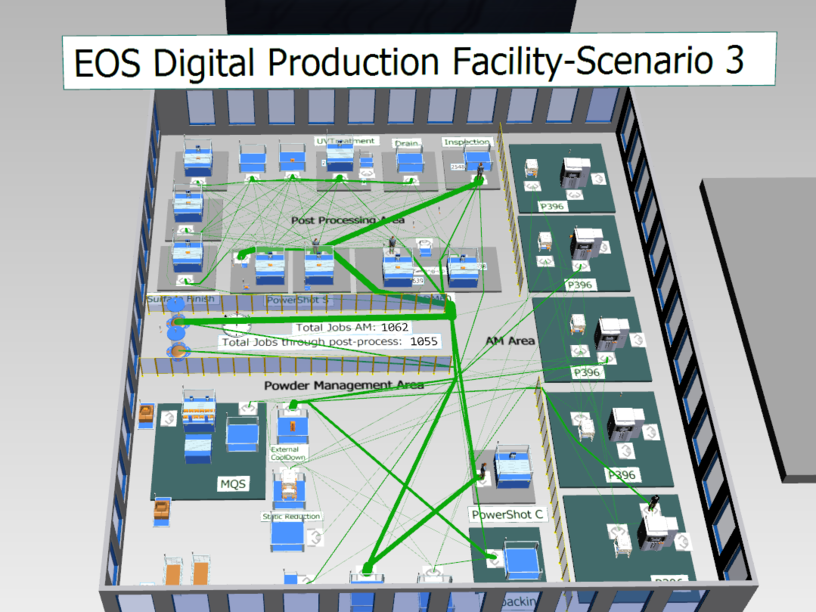Viewport: 816px width, 612px height.
Task: Select the Post Processing Area label
Action: click(x=348, y=220)
